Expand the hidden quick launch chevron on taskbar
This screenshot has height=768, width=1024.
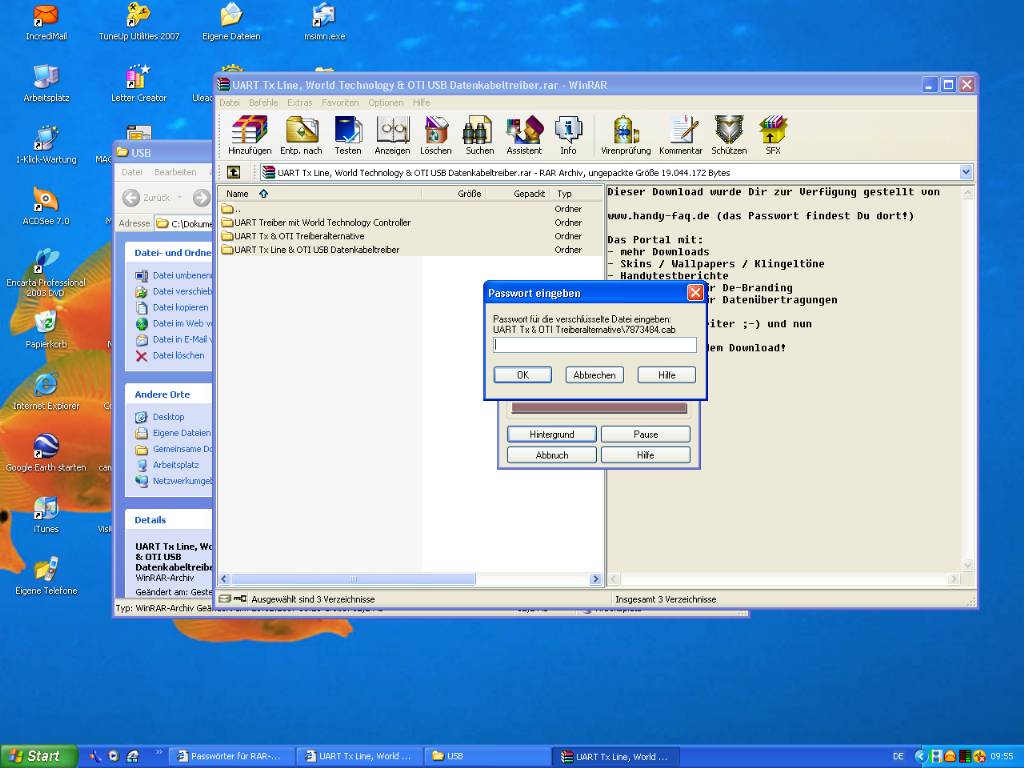click(x=159, y=753)
